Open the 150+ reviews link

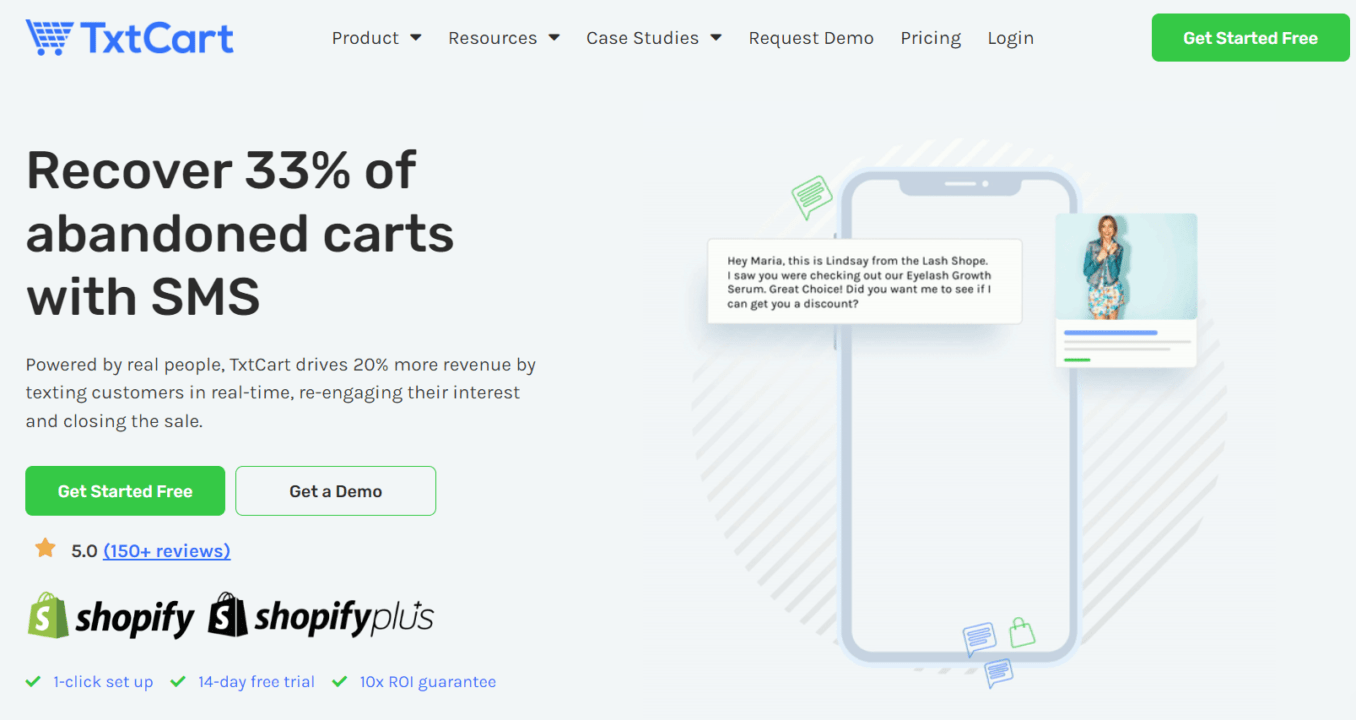click(166, 550)
